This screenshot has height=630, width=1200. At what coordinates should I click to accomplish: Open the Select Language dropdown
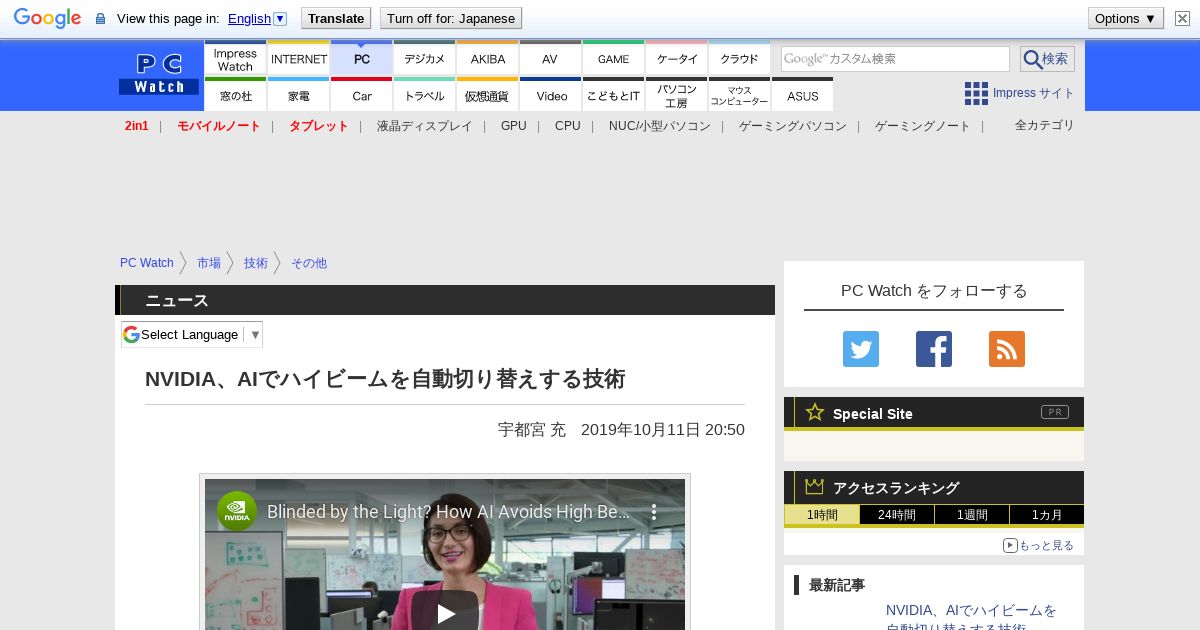coord(192,334)
